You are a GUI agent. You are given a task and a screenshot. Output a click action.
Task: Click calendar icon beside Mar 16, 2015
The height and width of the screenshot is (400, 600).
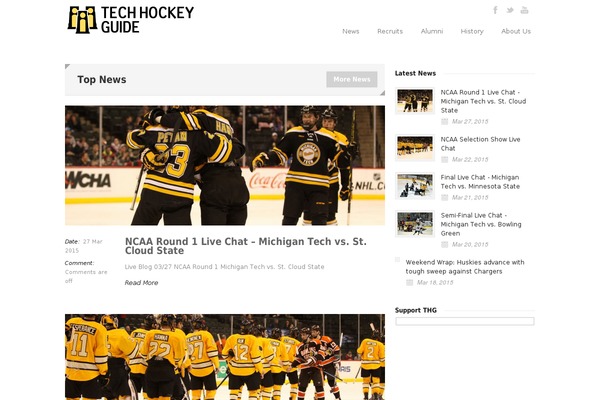pos(409,282)
